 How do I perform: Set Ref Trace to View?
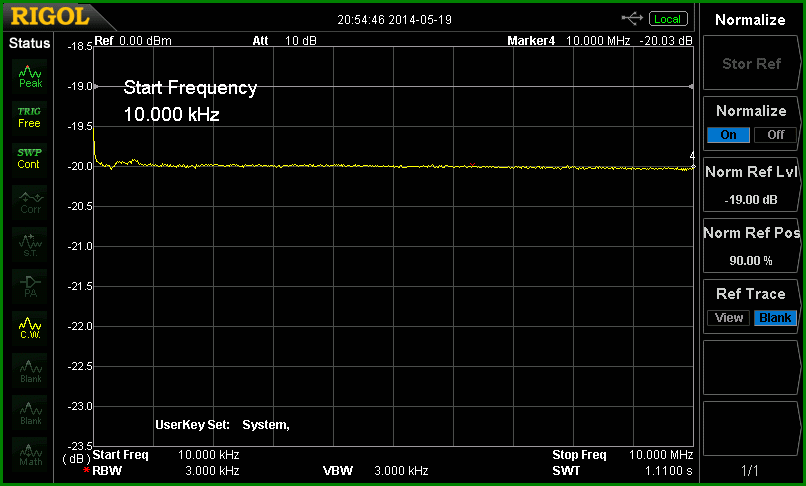[x=728, y=318]
